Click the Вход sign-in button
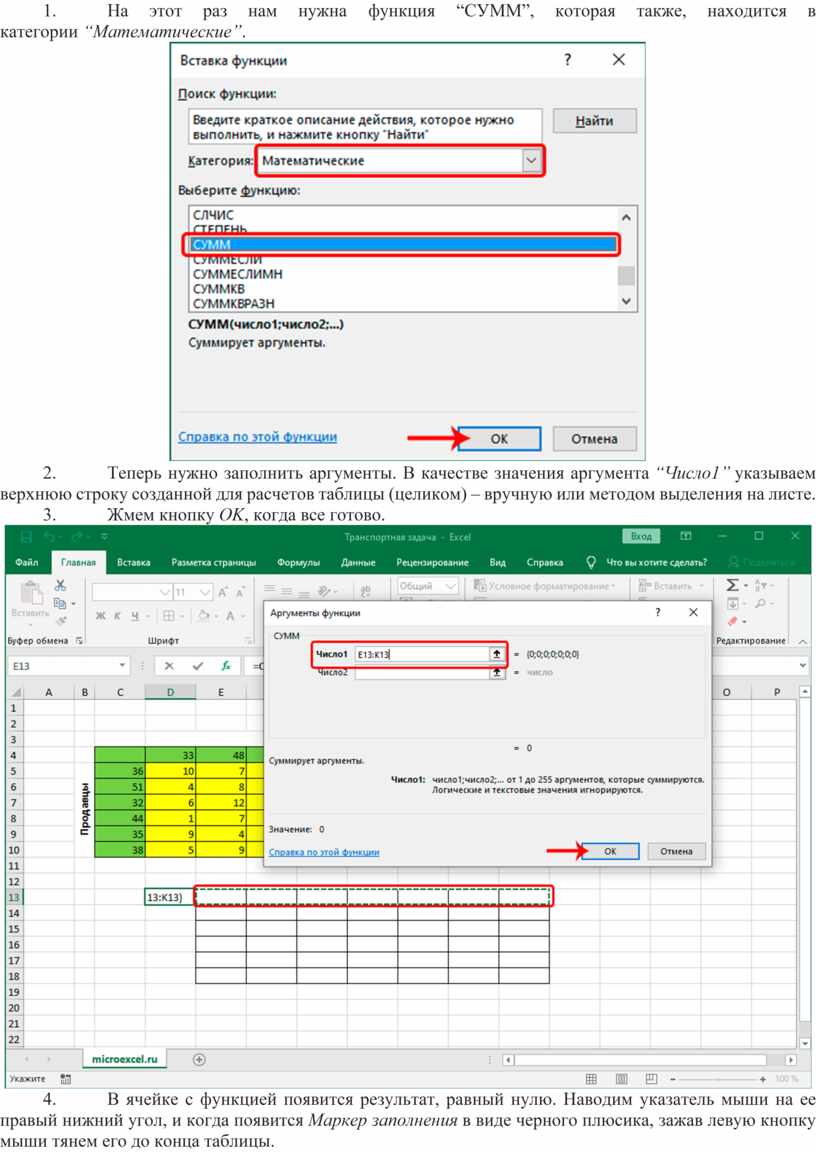Image resolution: width=816 pixels, height=1153 pixels. point(641,536)
